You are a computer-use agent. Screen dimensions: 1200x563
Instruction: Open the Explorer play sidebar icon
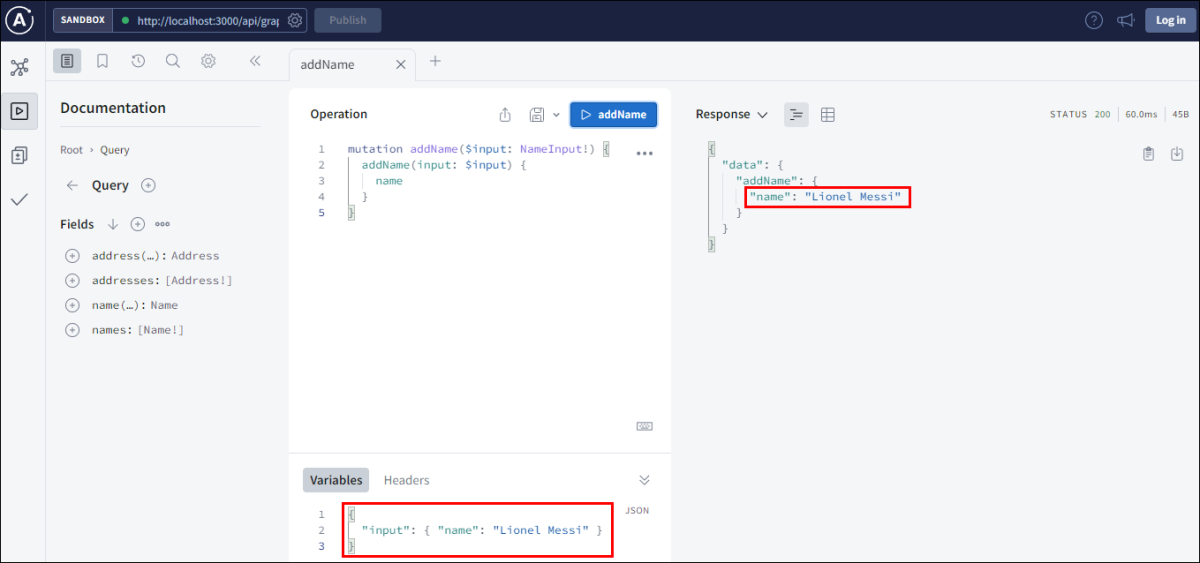pyautogui.click(x=19, y=111)
